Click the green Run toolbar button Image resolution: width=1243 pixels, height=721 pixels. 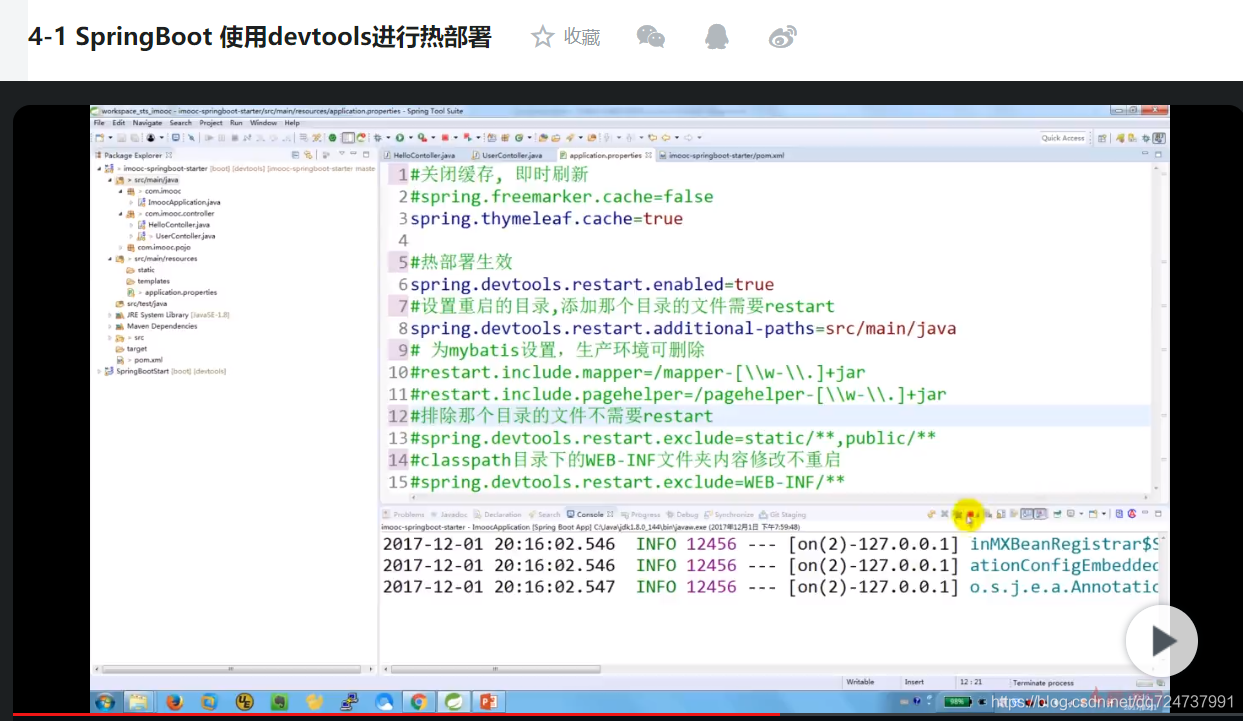(398, 138)
